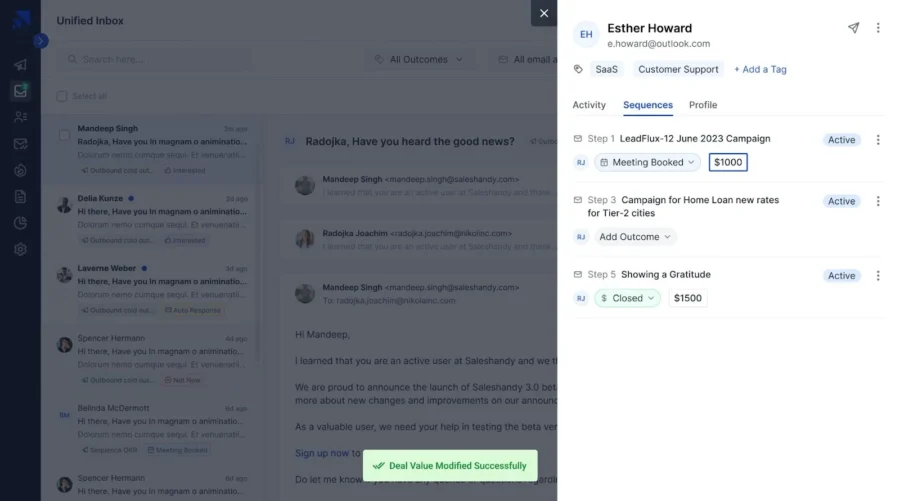Viewport: 900px width, 501px height.
Task: Open the templates document icon in sidebar
Action: (x=20, y=197)
